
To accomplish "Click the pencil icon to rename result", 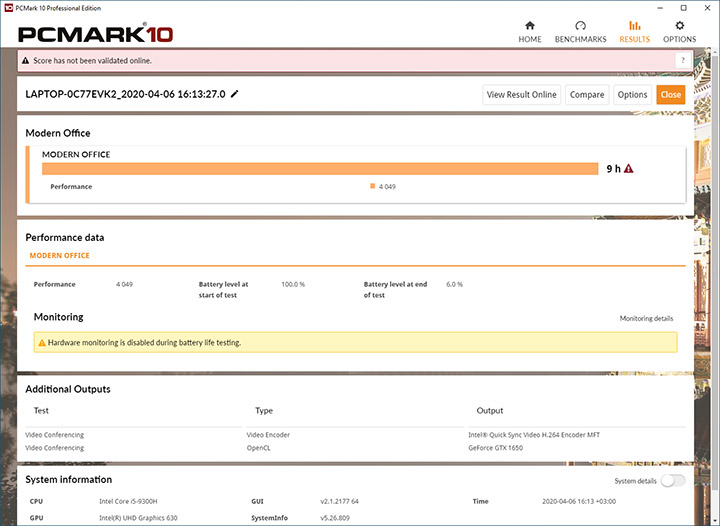I will 235,94.
